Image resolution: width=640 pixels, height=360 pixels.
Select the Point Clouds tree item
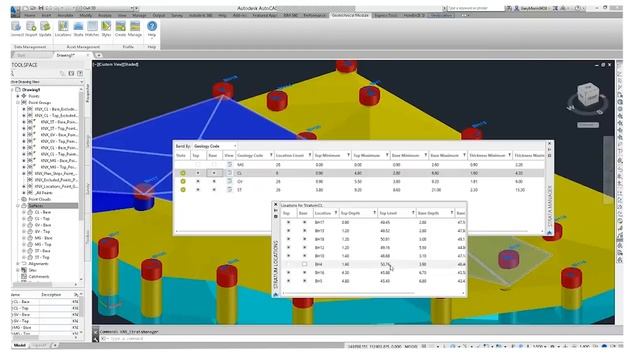pos(40,199)
